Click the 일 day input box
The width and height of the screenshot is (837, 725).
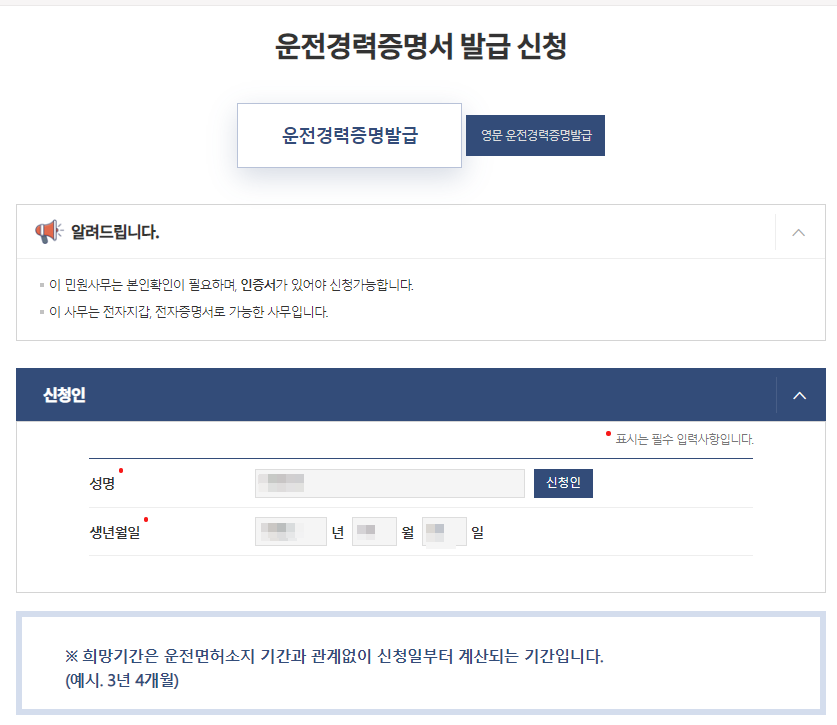(444, 531)
